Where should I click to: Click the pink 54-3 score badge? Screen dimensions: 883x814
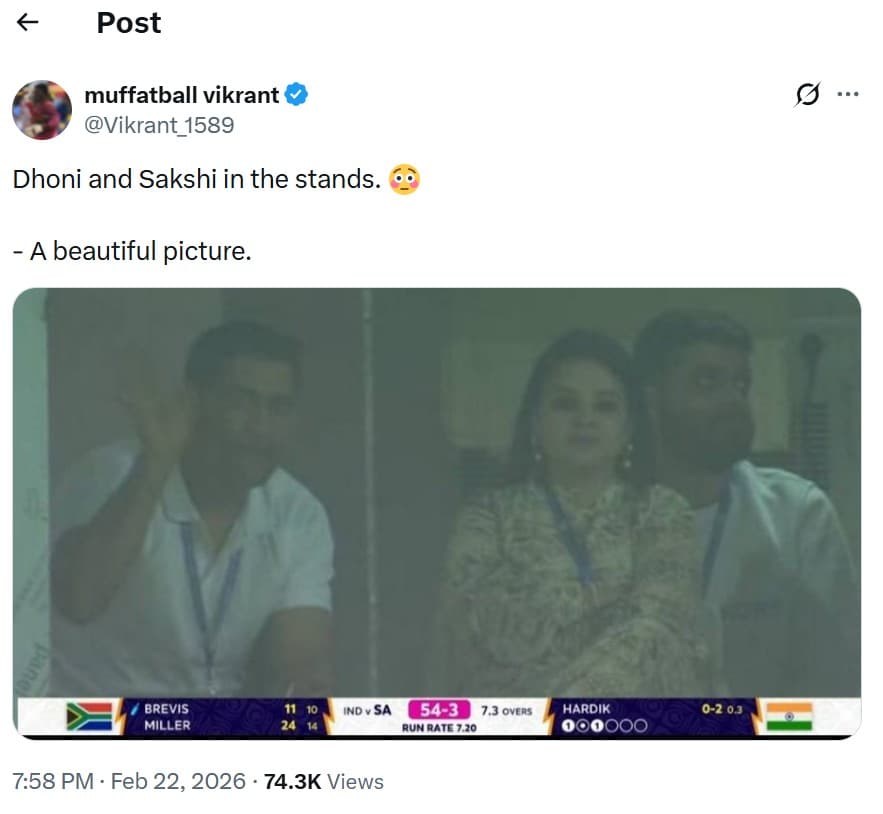tap(446, 710)
